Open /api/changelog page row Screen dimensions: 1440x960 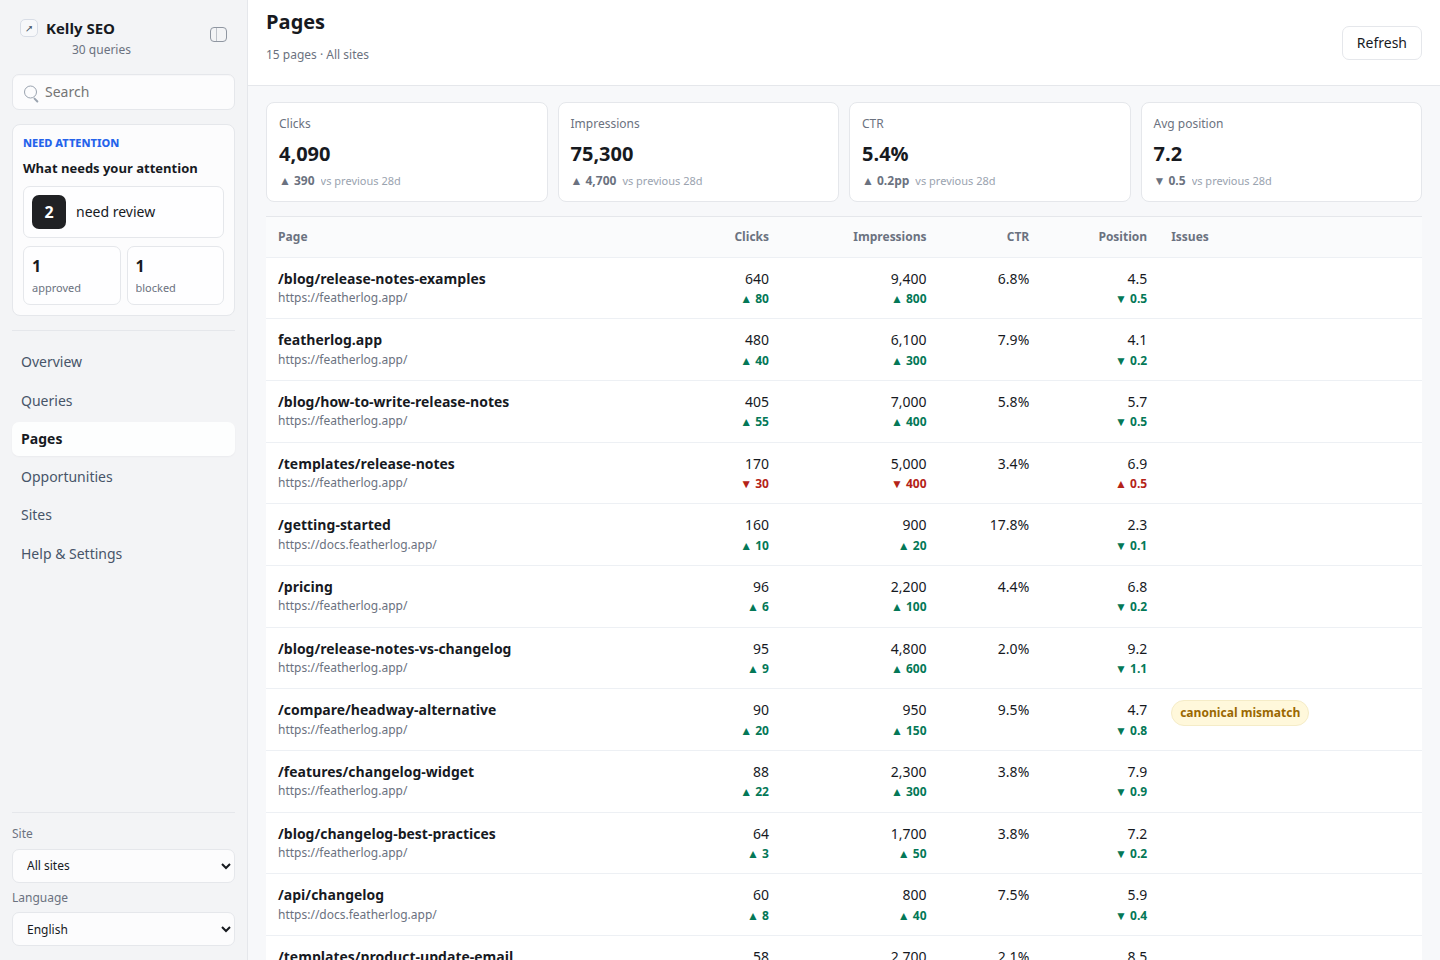(x=844, y=905)
